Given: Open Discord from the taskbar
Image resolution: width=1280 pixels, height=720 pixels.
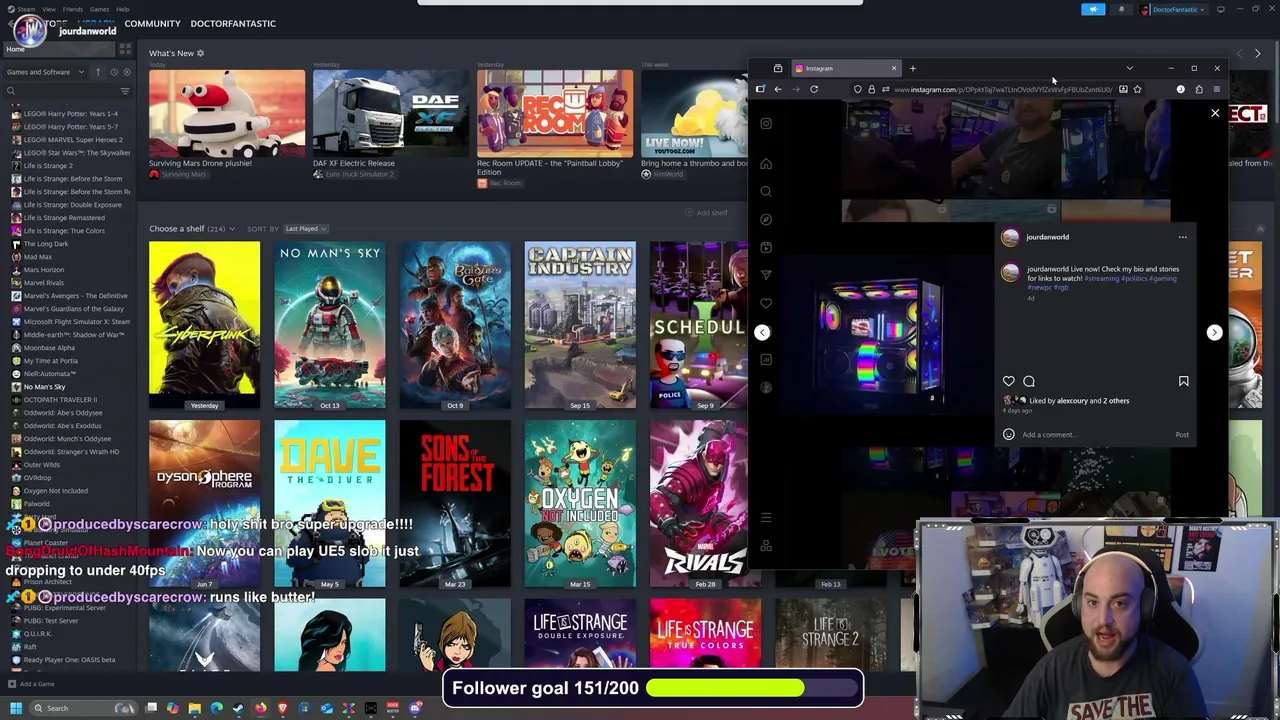Looking at the screenshot, I should click(x=415, y=708).
